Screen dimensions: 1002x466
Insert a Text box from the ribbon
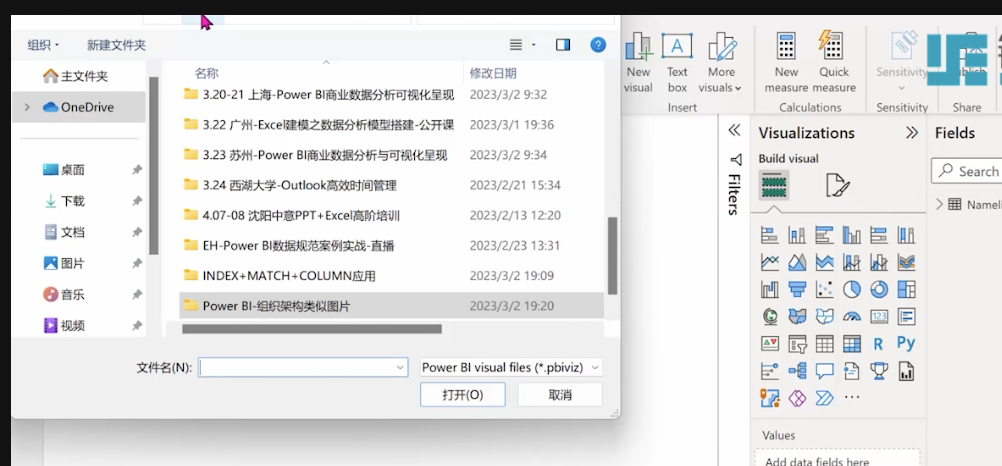tap(677, 63)
